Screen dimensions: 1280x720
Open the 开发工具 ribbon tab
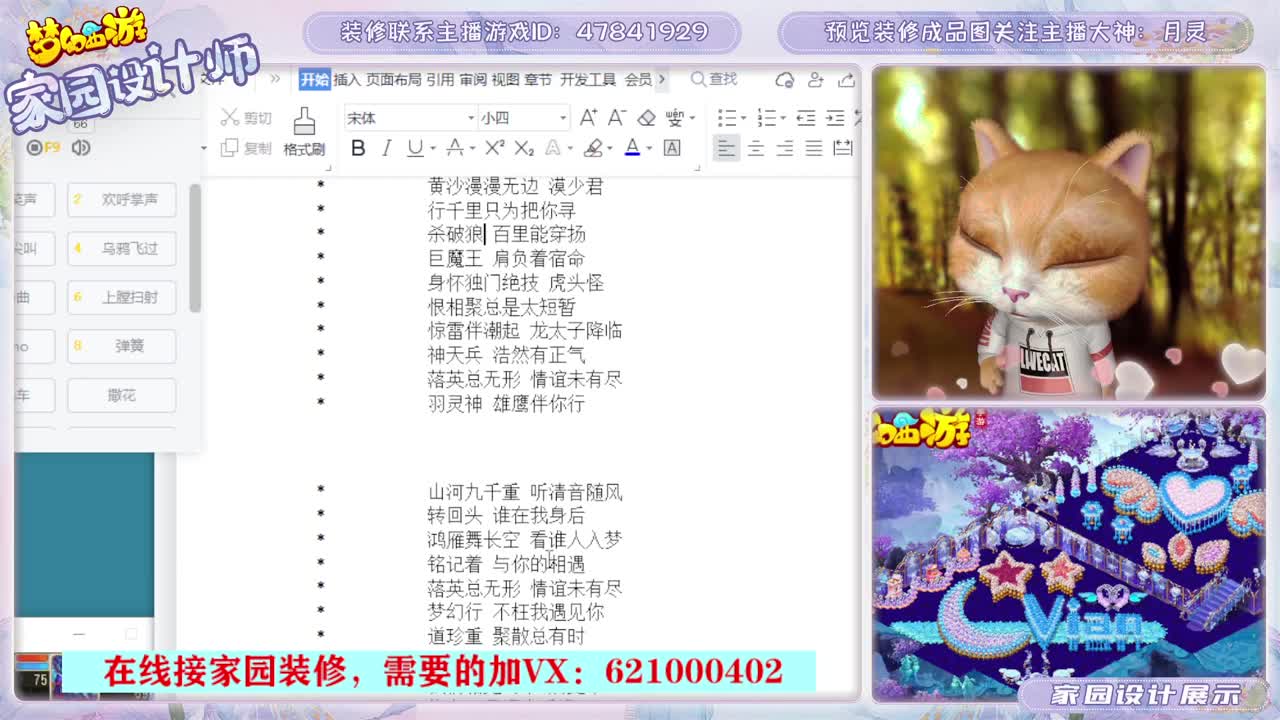[588, 79]
